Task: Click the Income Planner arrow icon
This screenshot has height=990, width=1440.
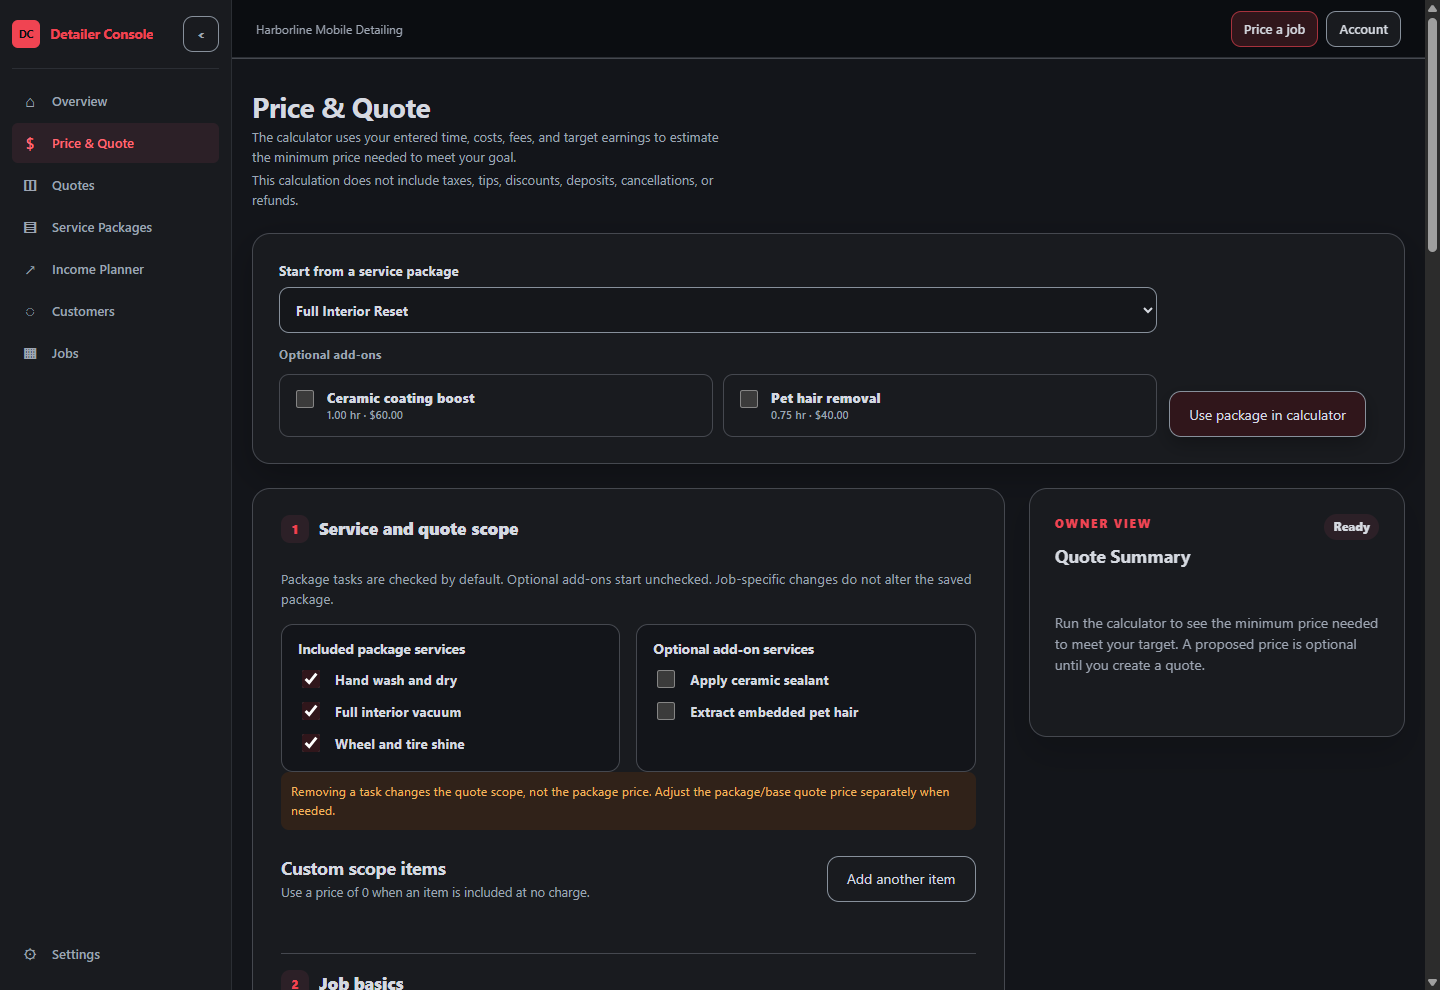Action: coord(30,270)
